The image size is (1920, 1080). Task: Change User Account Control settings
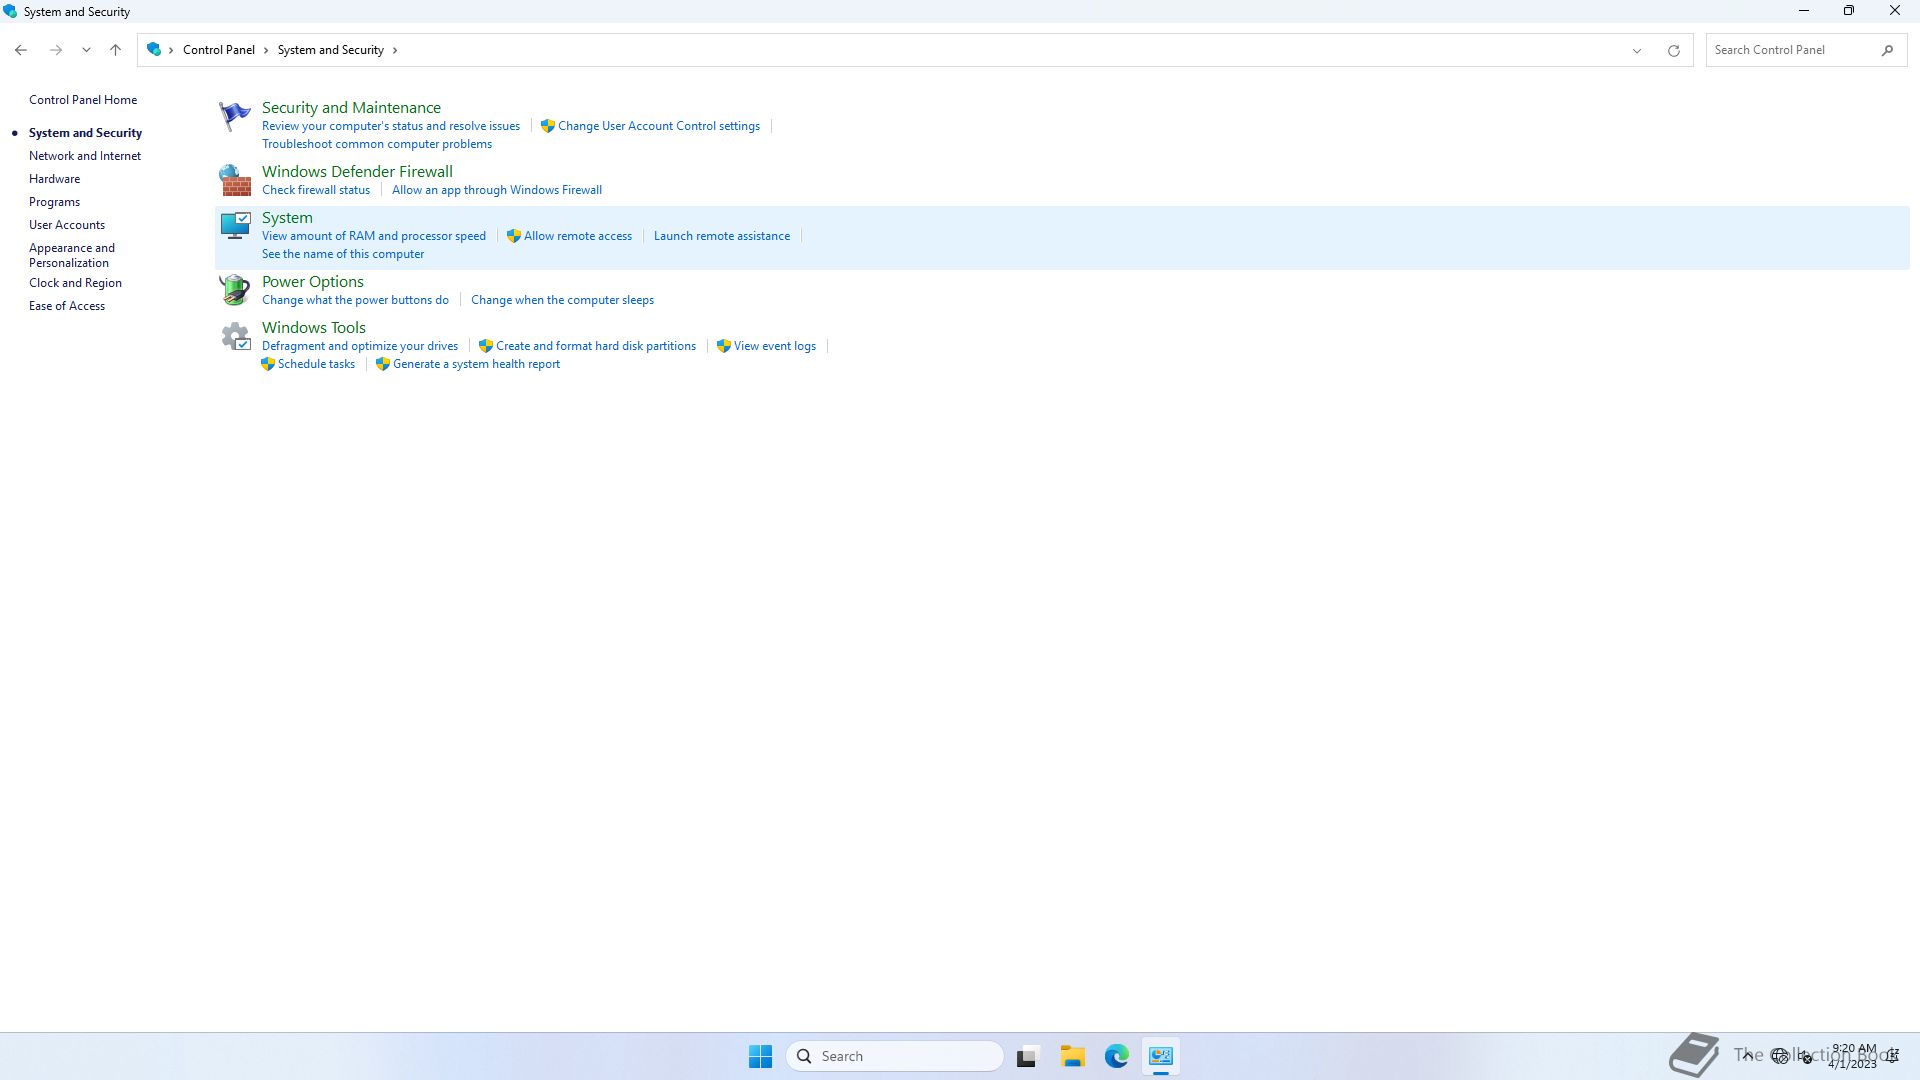pos(659,126)
